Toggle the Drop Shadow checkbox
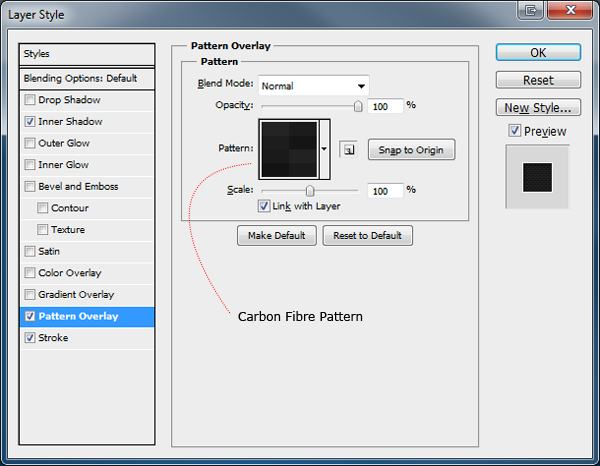This screenshot has width=600, height=466. coord(29,100)
